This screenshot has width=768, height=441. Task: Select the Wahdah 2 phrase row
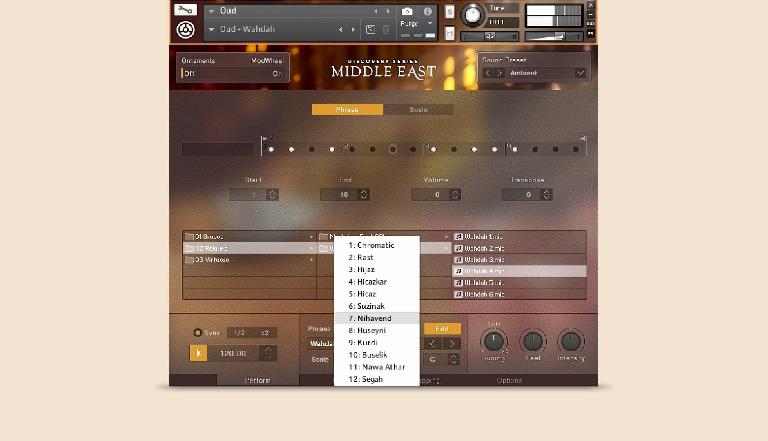tap(519, 248)
